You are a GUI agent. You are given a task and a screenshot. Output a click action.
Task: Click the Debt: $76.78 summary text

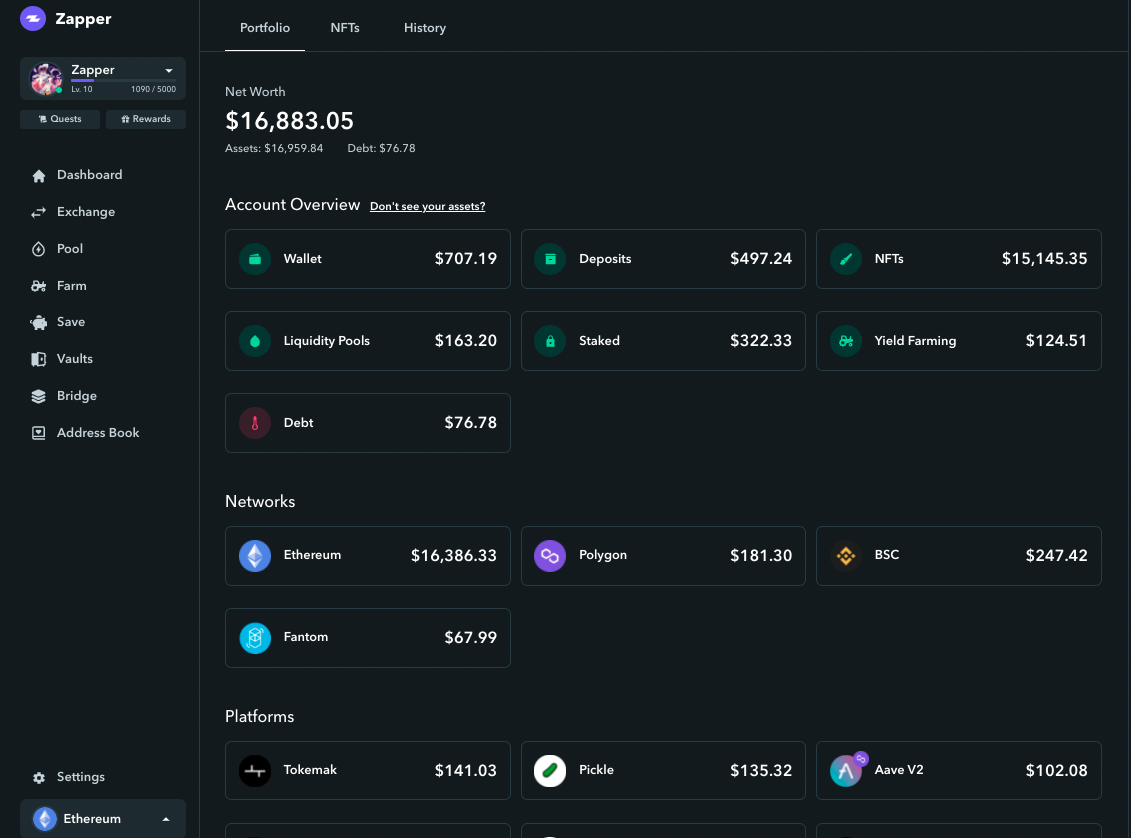[382, 149]
